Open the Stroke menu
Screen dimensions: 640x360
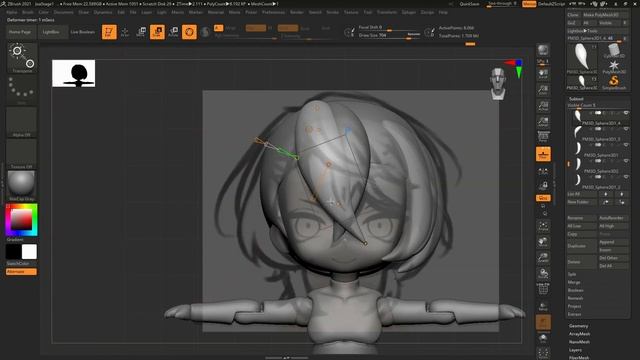[x=332, y=12]
